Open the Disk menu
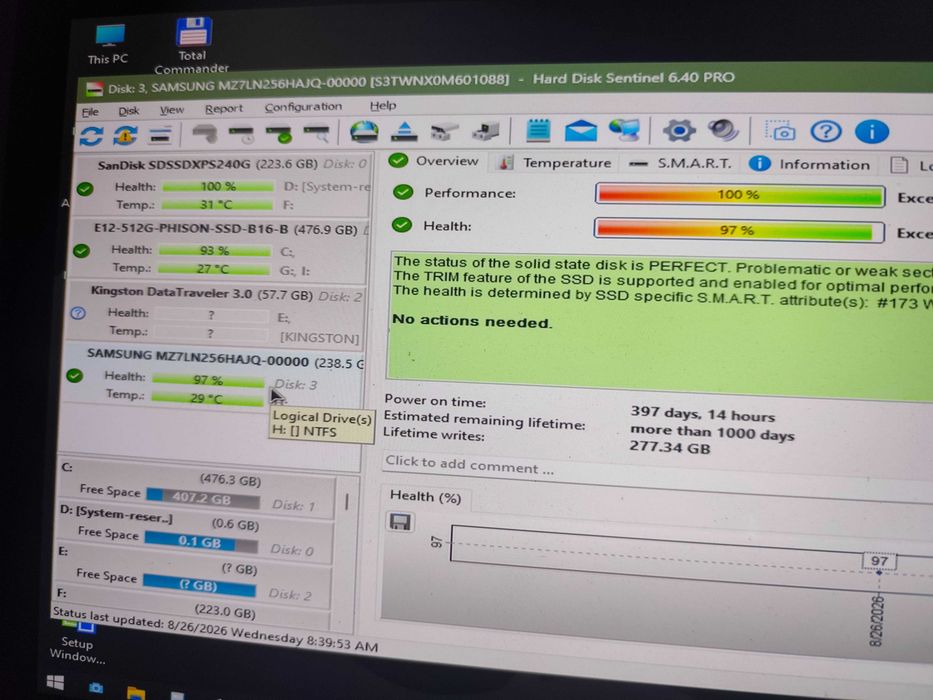The height and width of the screenshot is (700, 933). 129,111
